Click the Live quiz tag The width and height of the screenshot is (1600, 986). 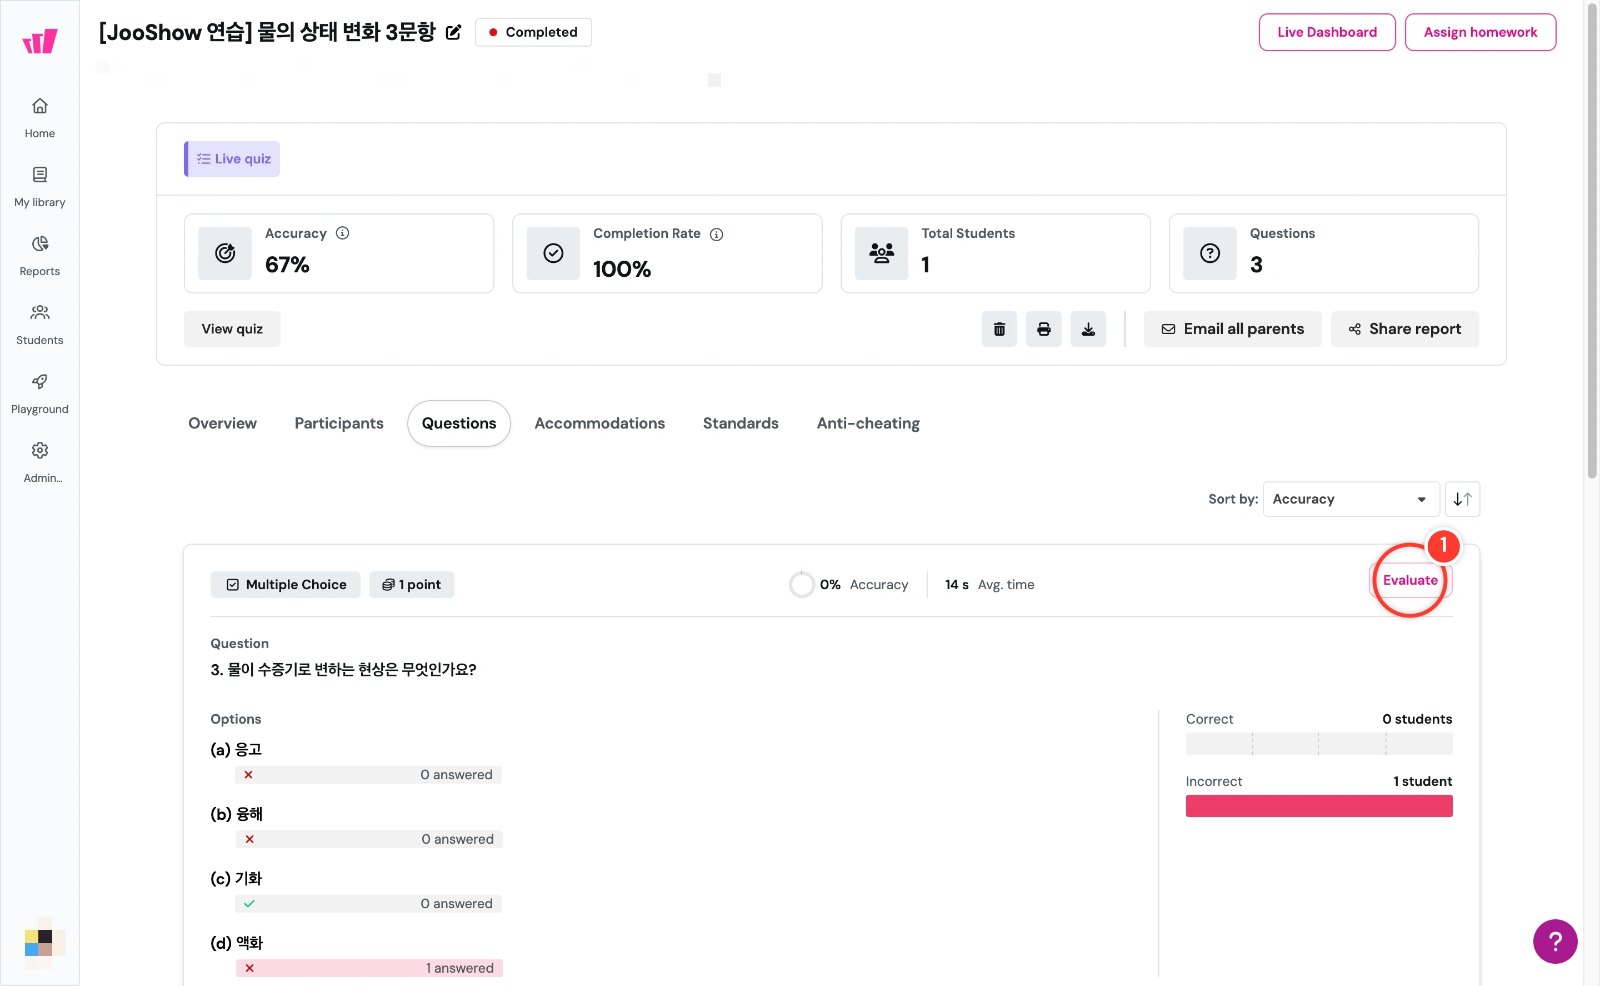[232, 159]
